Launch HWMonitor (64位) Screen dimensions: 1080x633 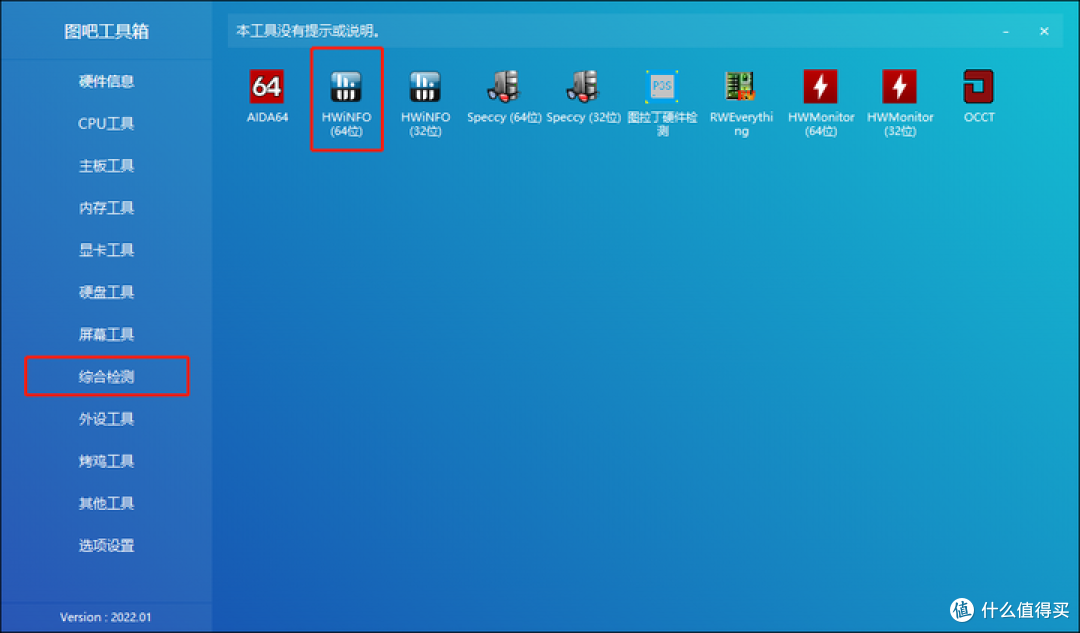tap(820, 102)
